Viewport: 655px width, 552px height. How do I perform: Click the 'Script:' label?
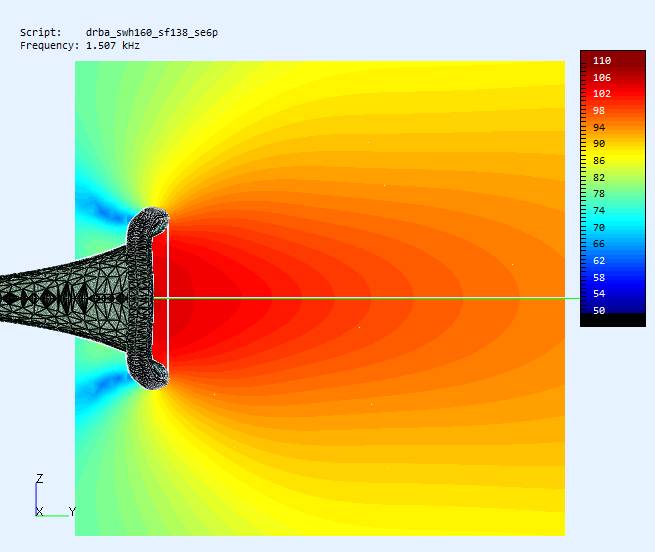coord(41,33)
